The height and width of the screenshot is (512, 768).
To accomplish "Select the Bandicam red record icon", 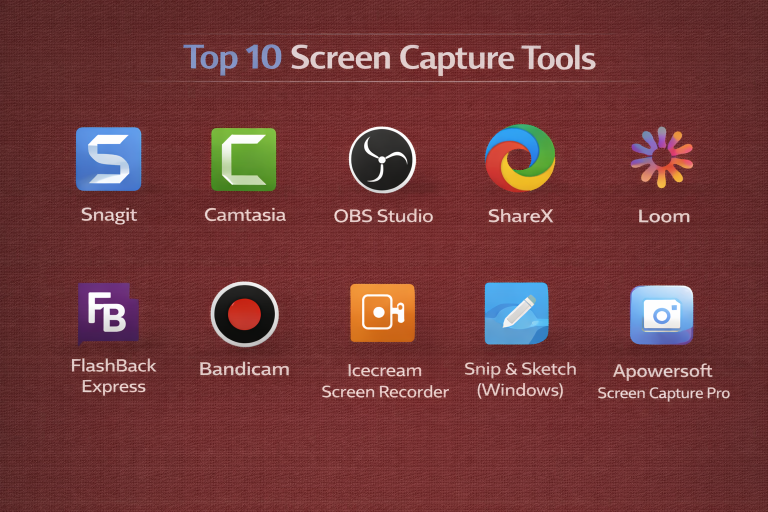I will coord(244,314).
